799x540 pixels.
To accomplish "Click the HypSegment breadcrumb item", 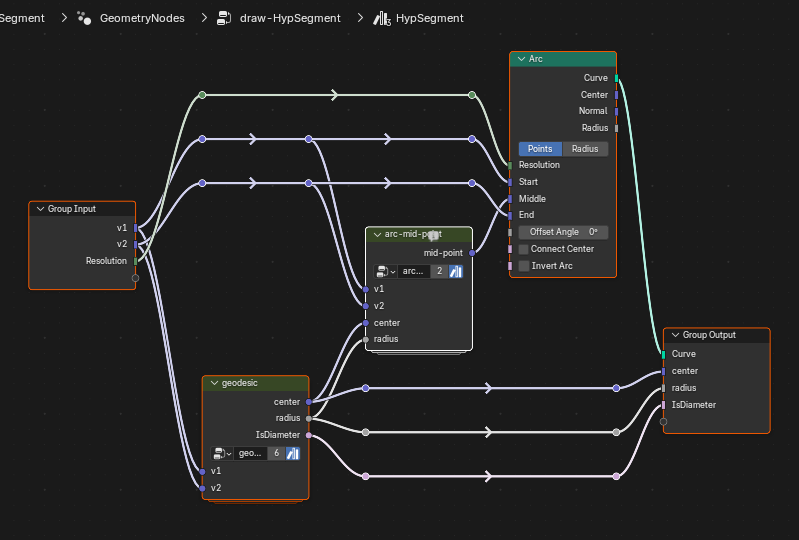I will 430,18.
